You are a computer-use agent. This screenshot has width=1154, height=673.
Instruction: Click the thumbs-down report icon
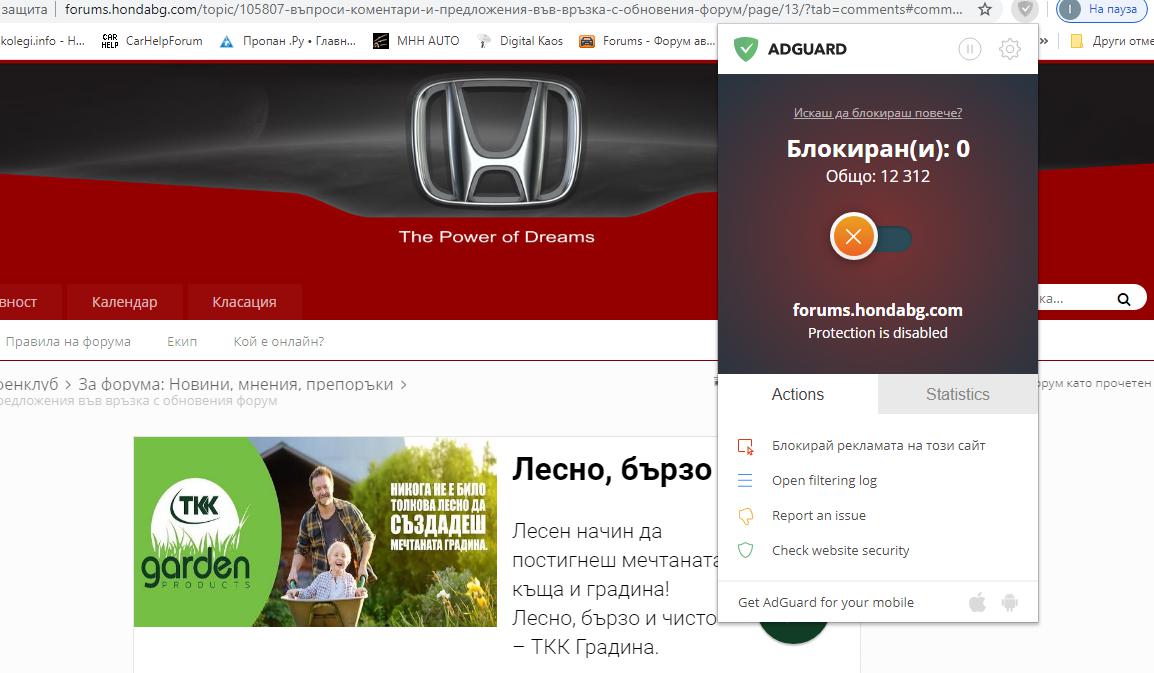[746, 515]
